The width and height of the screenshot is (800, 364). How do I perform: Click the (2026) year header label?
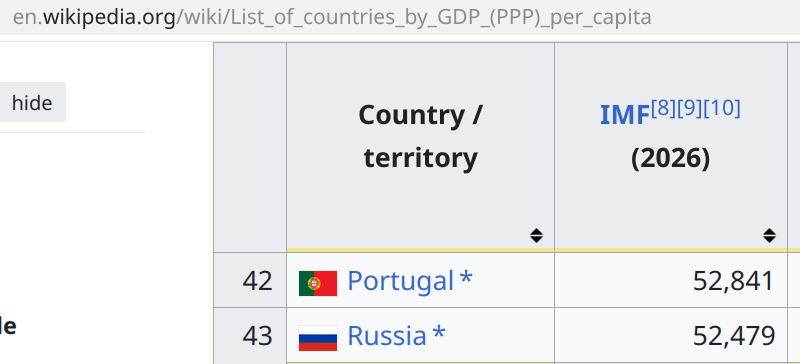click(x=670, y=159)
